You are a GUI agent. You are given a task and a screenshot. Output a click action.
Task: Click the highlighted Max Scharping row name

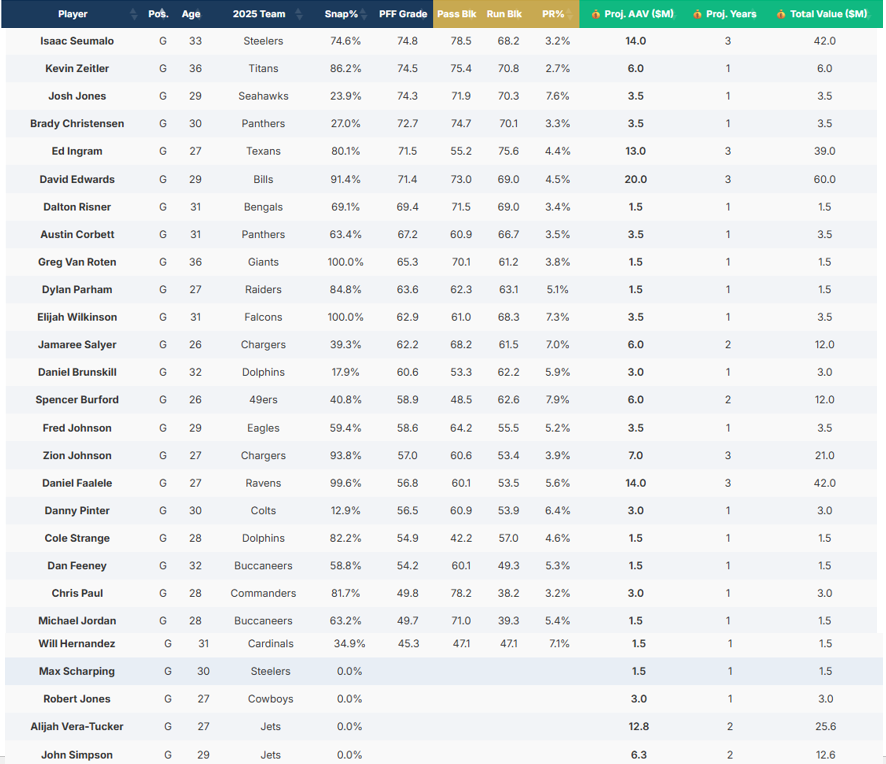point(77,671)
